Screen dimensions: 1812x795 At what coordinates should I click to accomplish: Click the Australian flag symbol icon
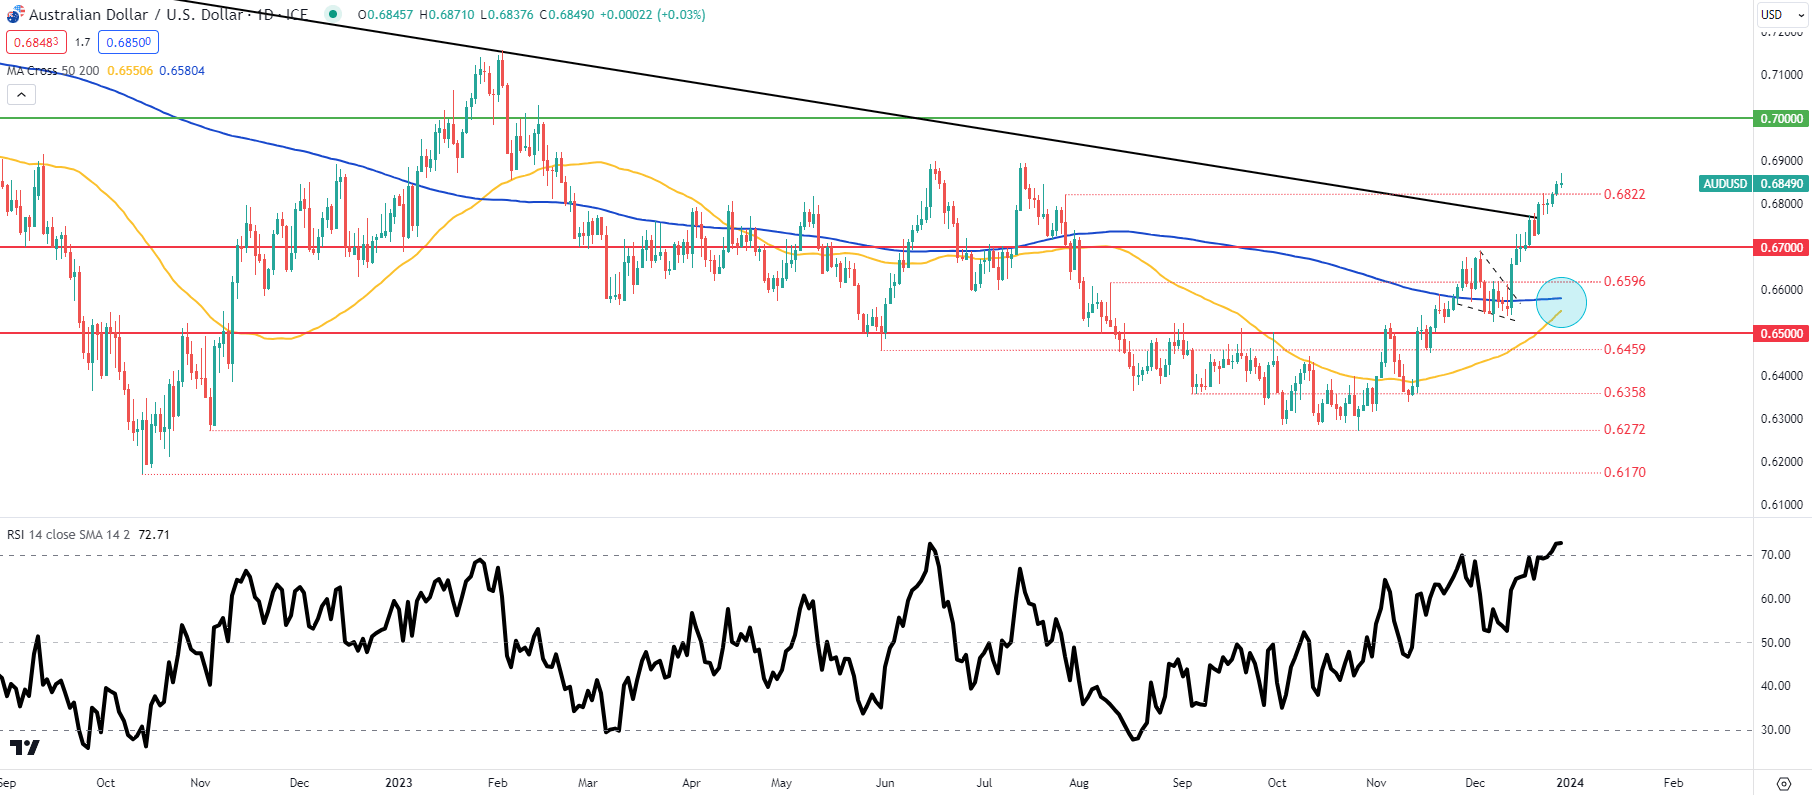[15, 15]
